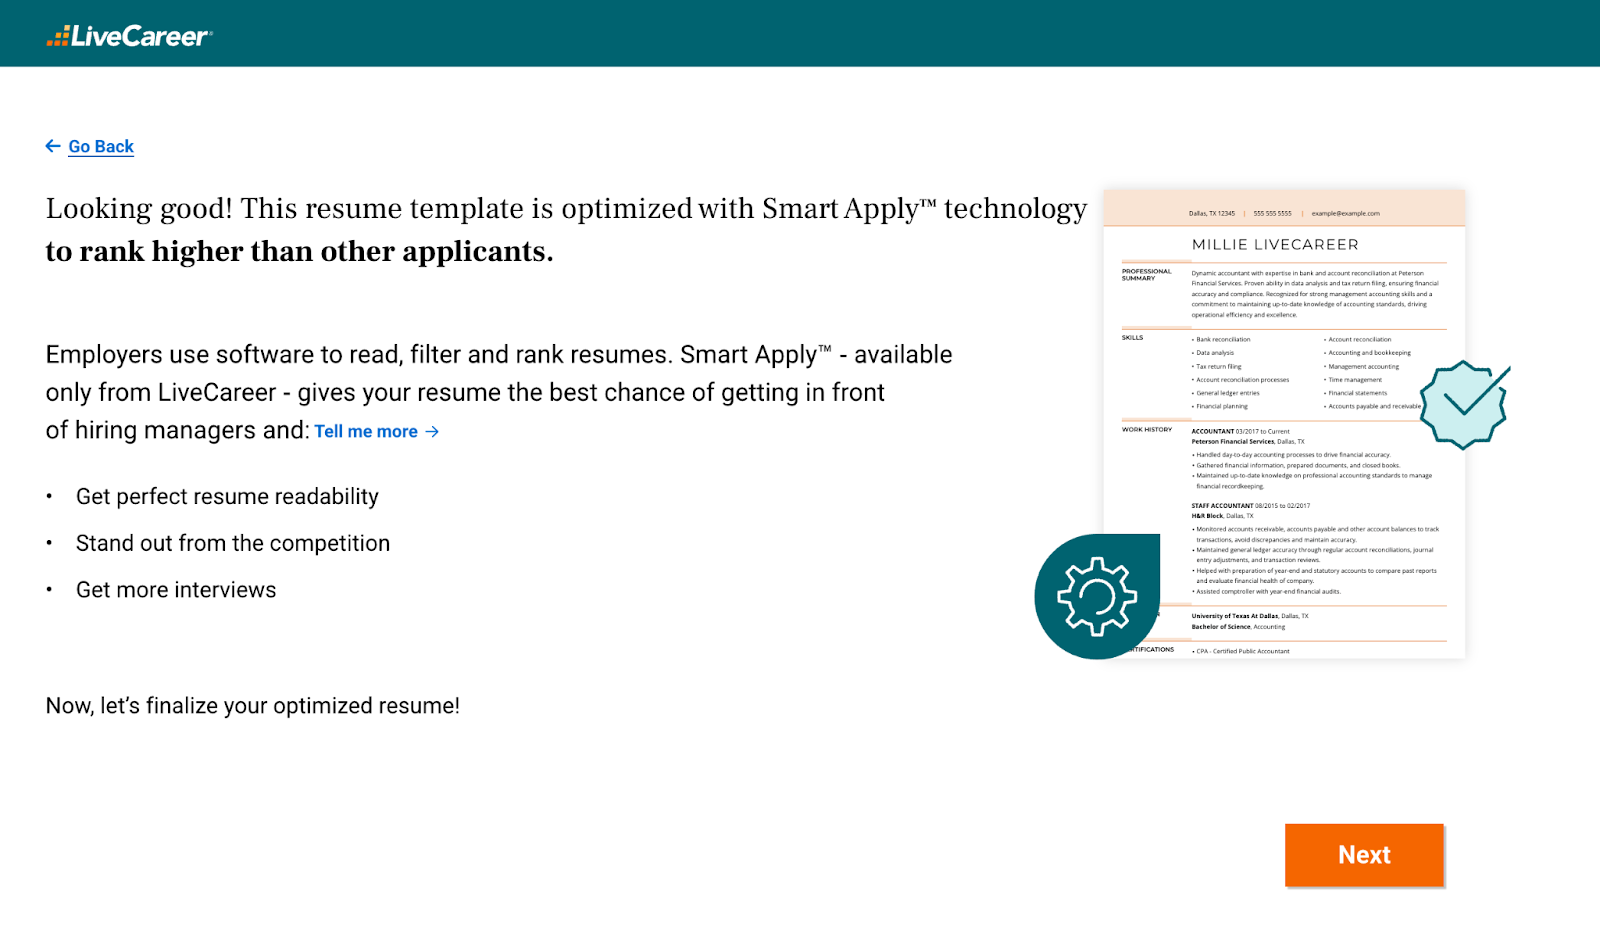Open the Go Back link
This screenshot has height=930, width=1600.
pyautogui.click(x=100, y=146)
